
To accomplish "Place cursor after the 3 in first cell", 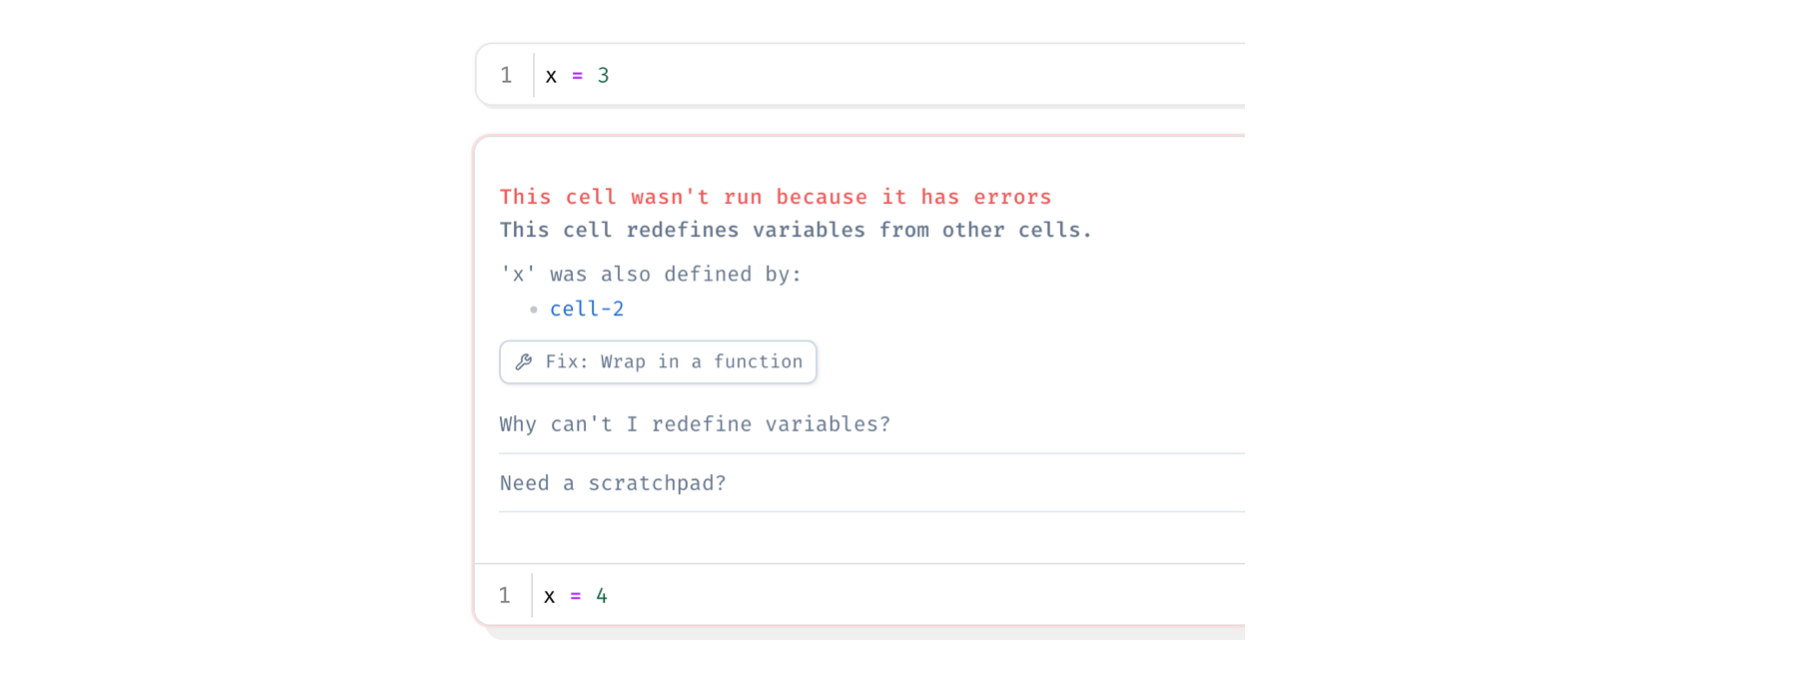I will (x=610, y=76).
